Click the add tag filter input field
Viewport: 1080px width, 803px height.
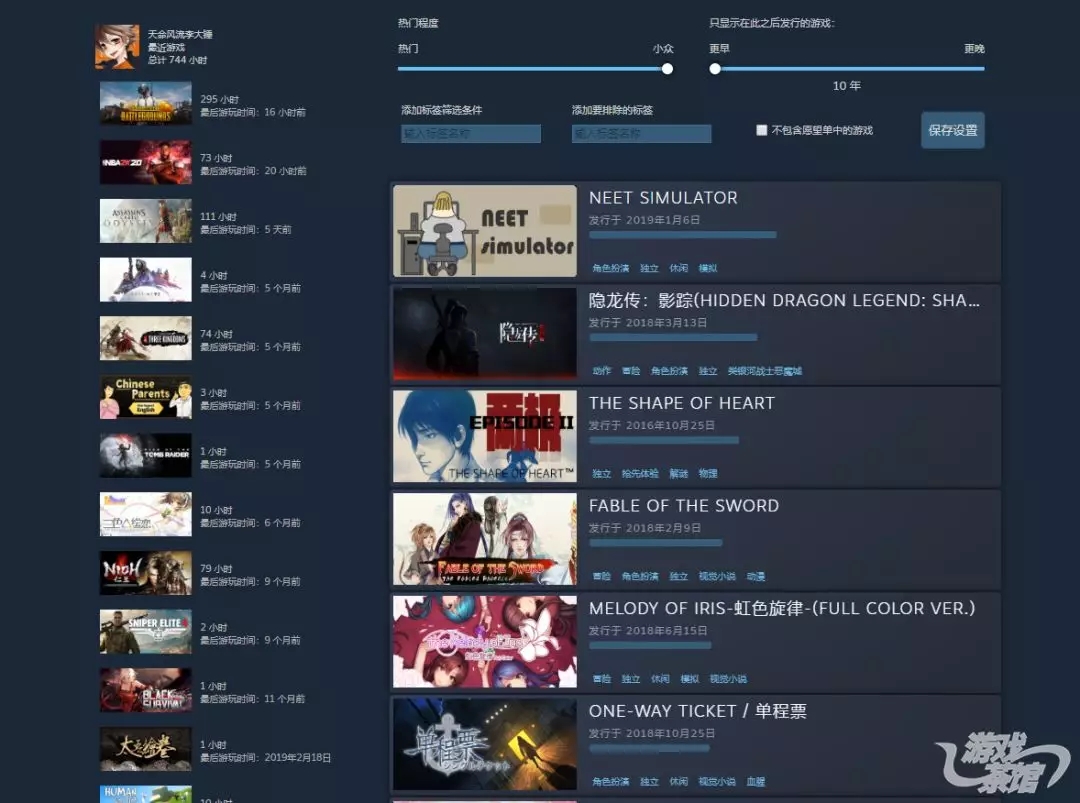pos(470,134)
